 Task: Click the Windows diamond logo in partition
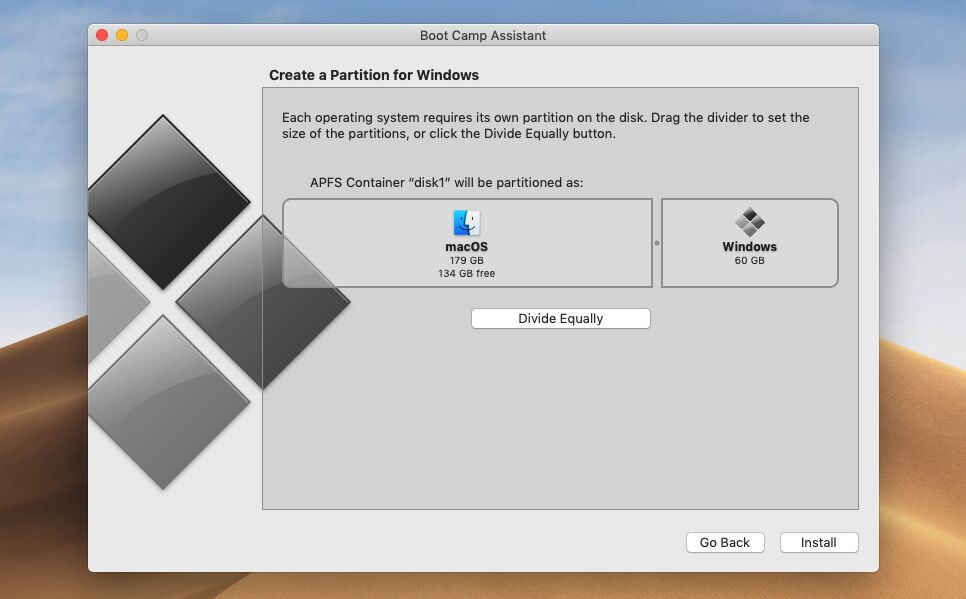tap(749, 222)
